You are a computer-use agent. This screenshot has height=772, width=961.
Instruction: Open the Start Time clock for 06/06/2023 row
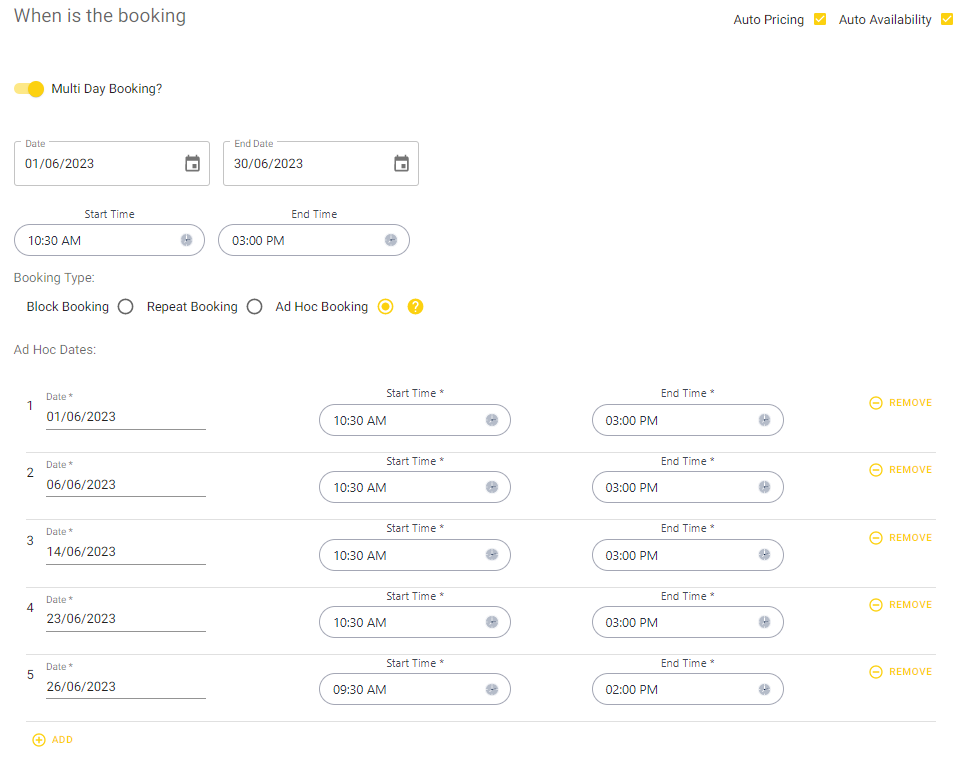[492, 487]
